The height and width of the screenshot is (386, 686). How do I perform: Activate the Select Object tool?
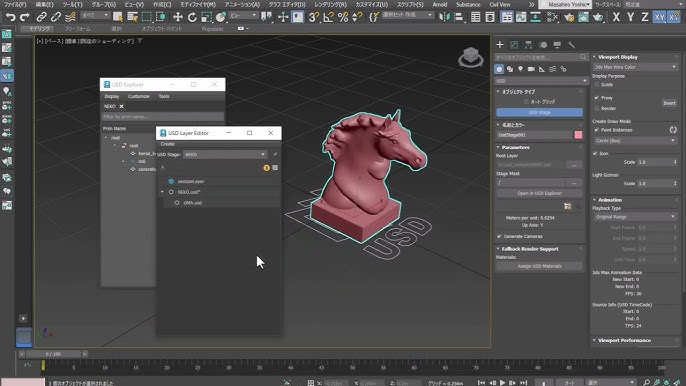click(118, 17)
